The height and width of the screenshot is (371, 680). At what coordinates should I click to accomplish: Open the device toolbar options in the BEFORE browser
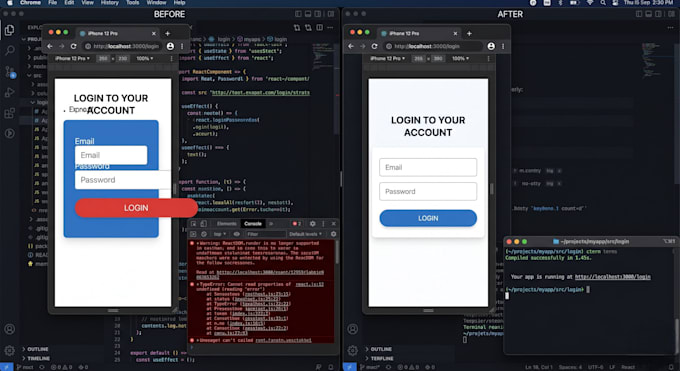[171, 58]
